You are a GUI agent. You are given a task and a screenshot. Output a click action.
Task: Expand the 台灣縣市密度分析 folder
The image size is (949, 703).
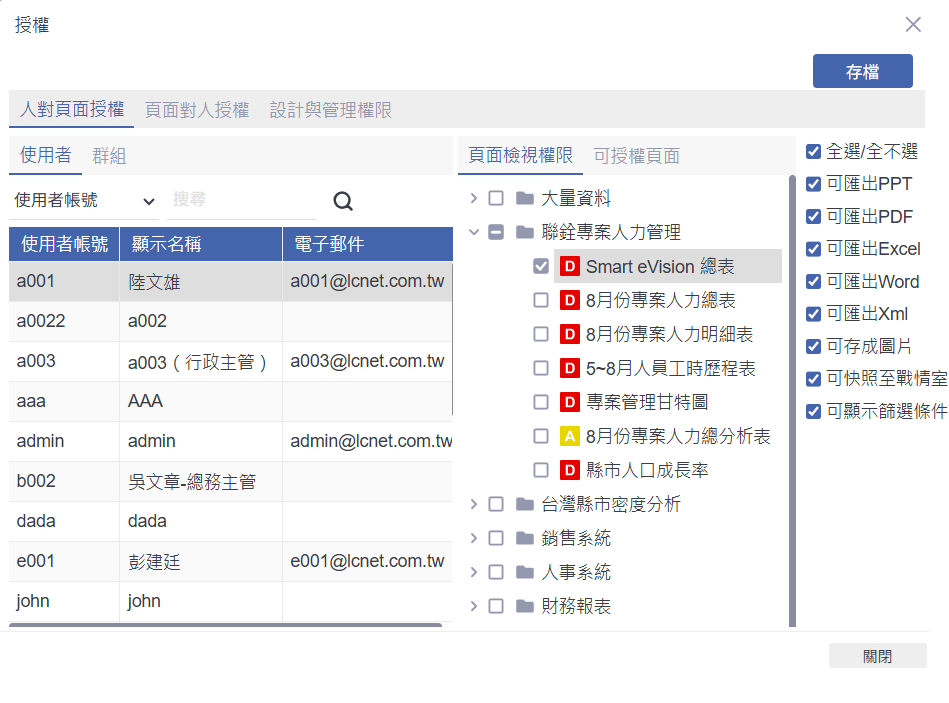[x=474, y=505]
